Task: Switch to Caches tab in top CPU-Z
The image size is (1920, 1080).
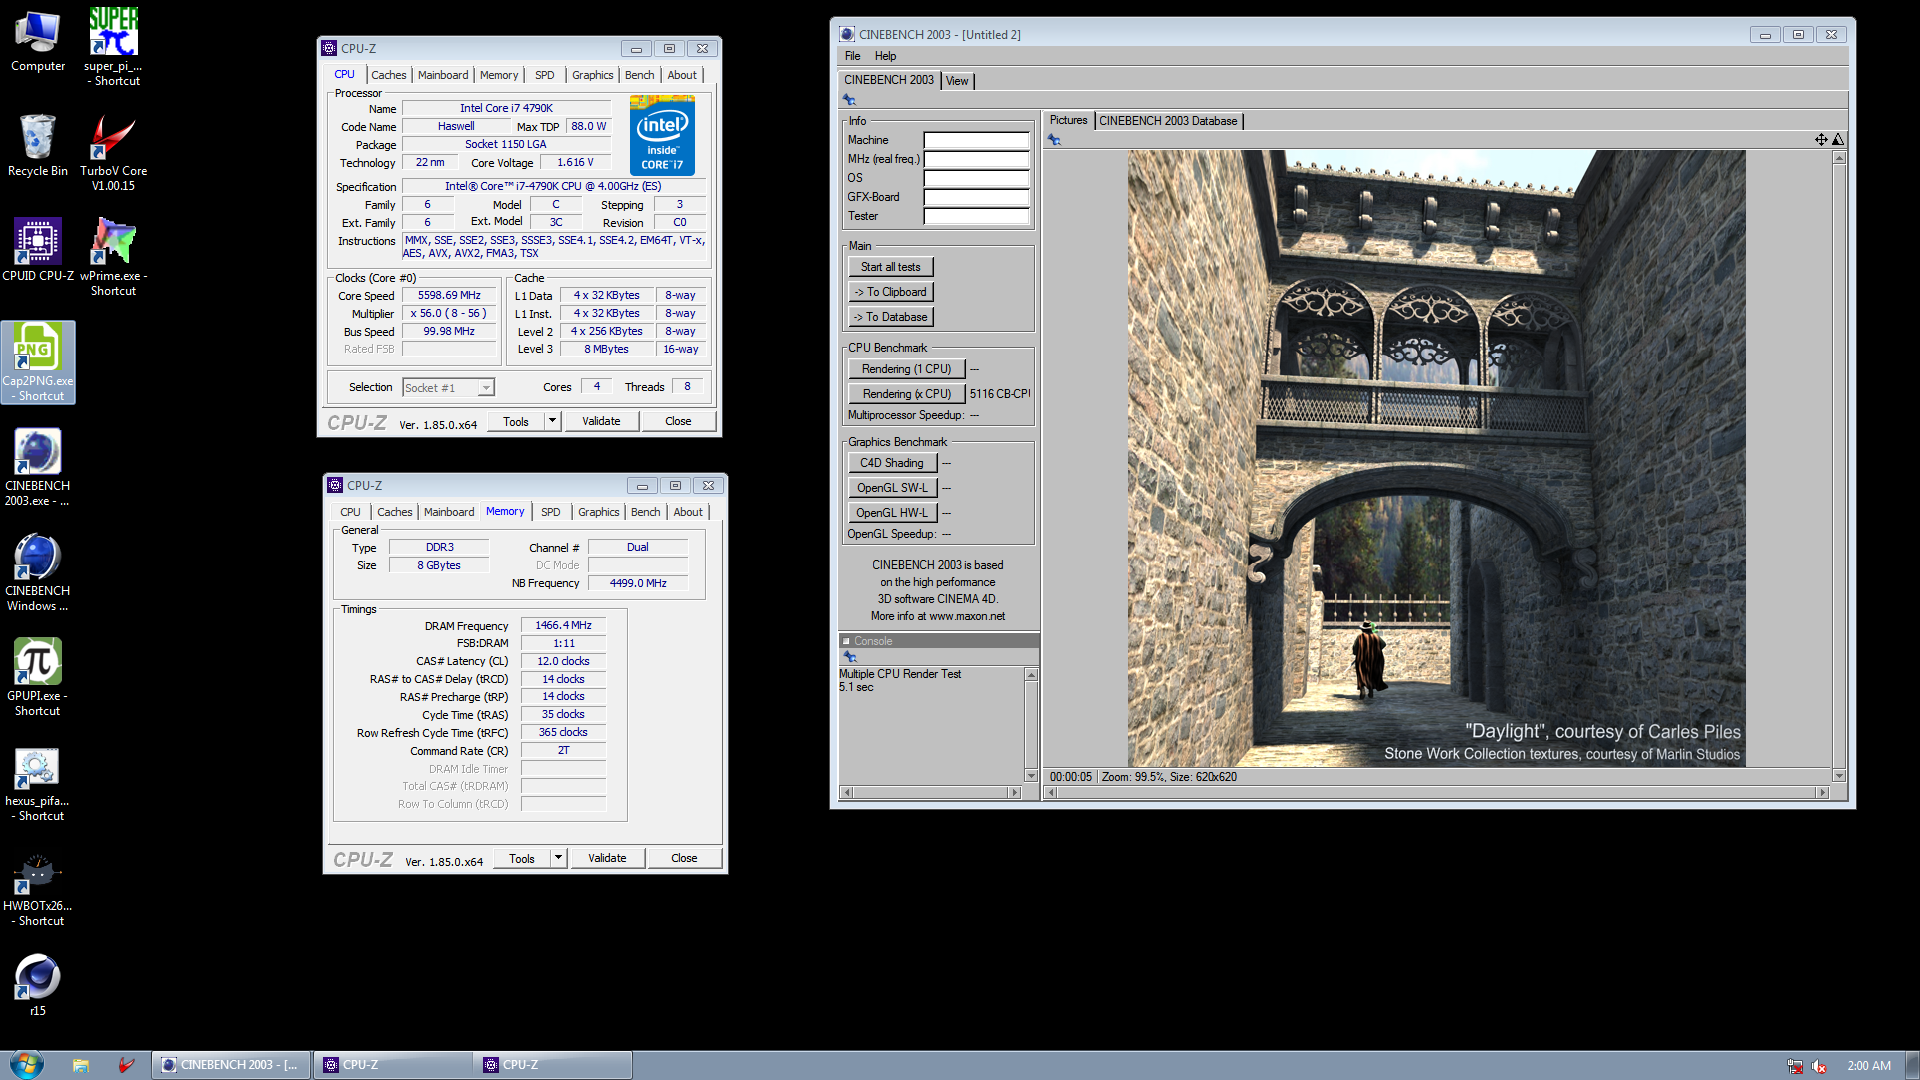Action: click(388, 75)
